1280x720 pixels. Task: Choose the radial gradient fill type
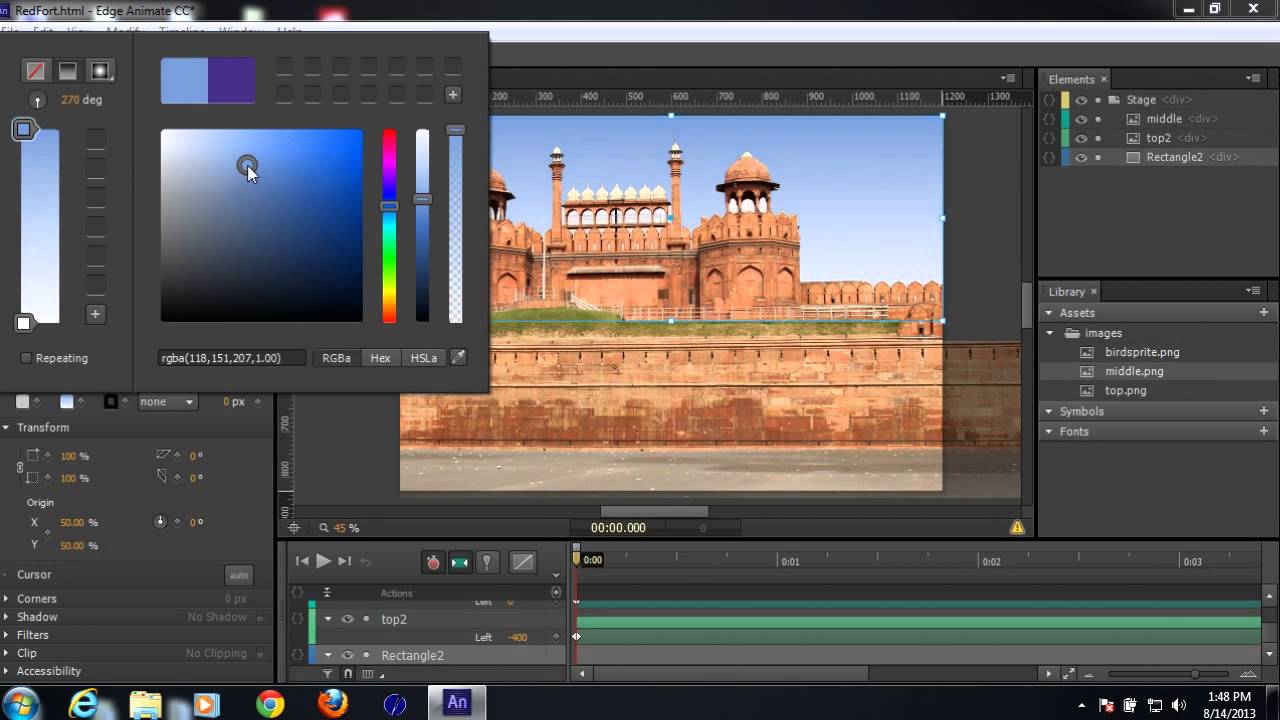click(100, 71)
